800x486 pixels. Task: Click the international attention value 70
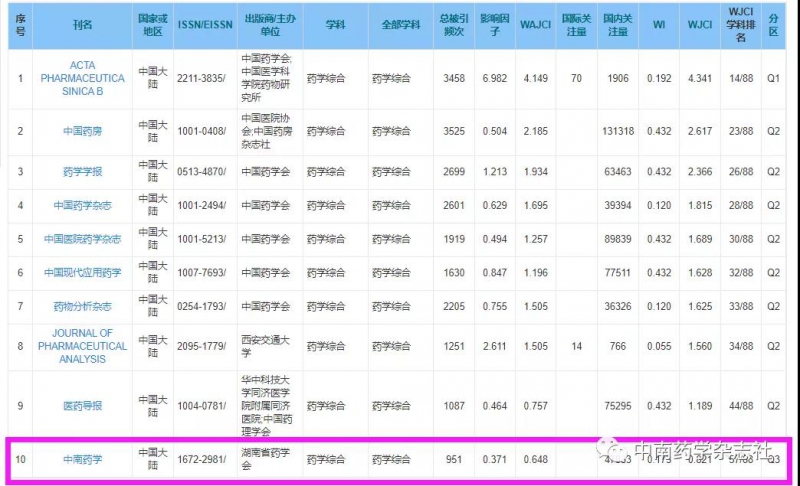coord(577,78)
